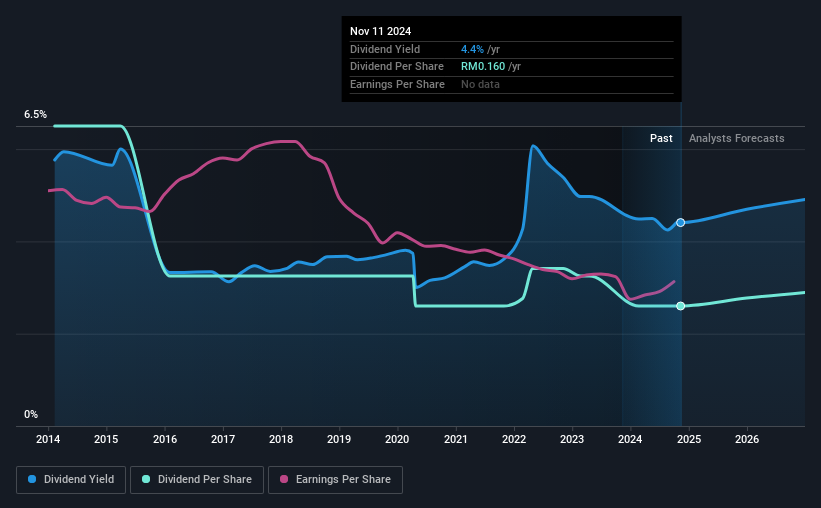Click the 2022 x-axis label
The image size is (821, 508).
(514, 439)
